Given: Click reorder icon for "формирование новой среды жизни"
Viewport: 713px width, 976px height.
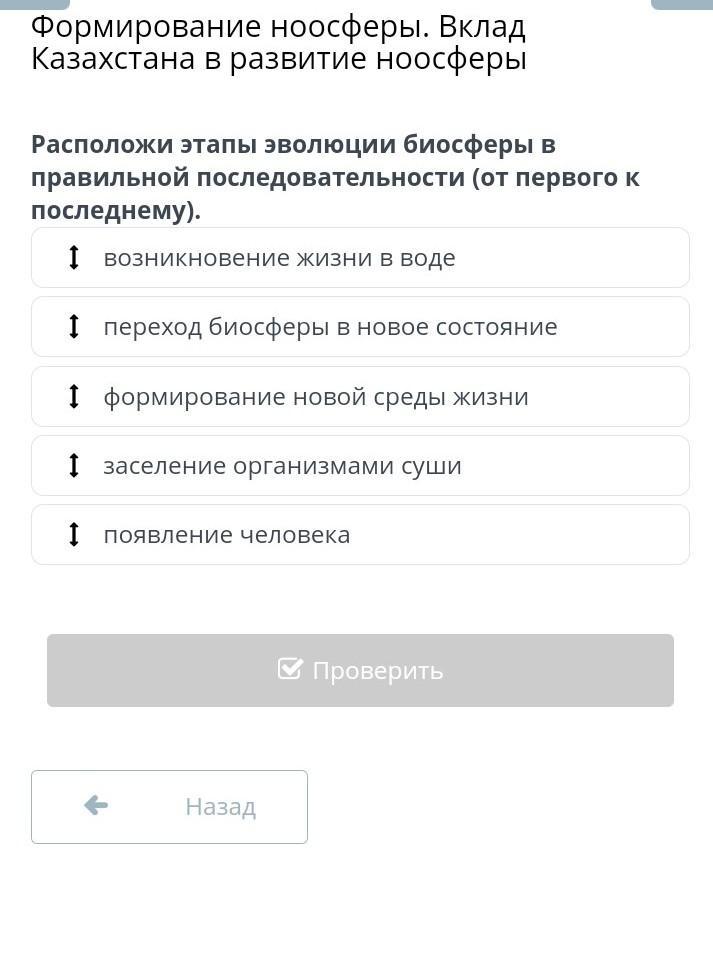Looking at the screenshot, I should tap(73, 397).
